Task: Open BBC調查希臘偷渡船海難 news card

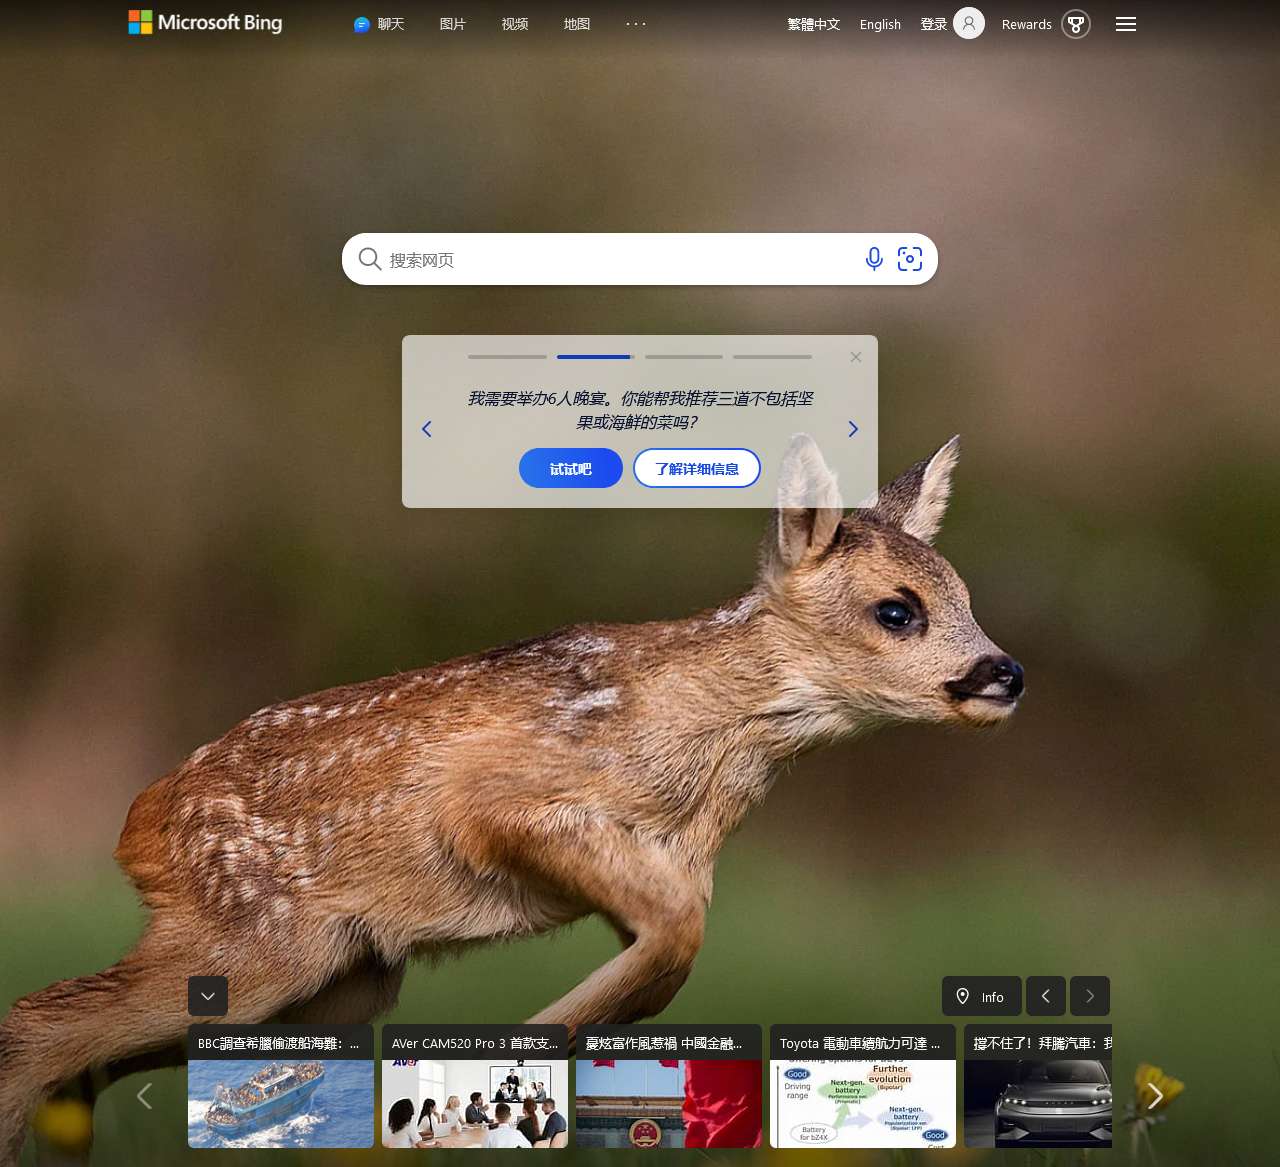Action: pos(281,1086)
